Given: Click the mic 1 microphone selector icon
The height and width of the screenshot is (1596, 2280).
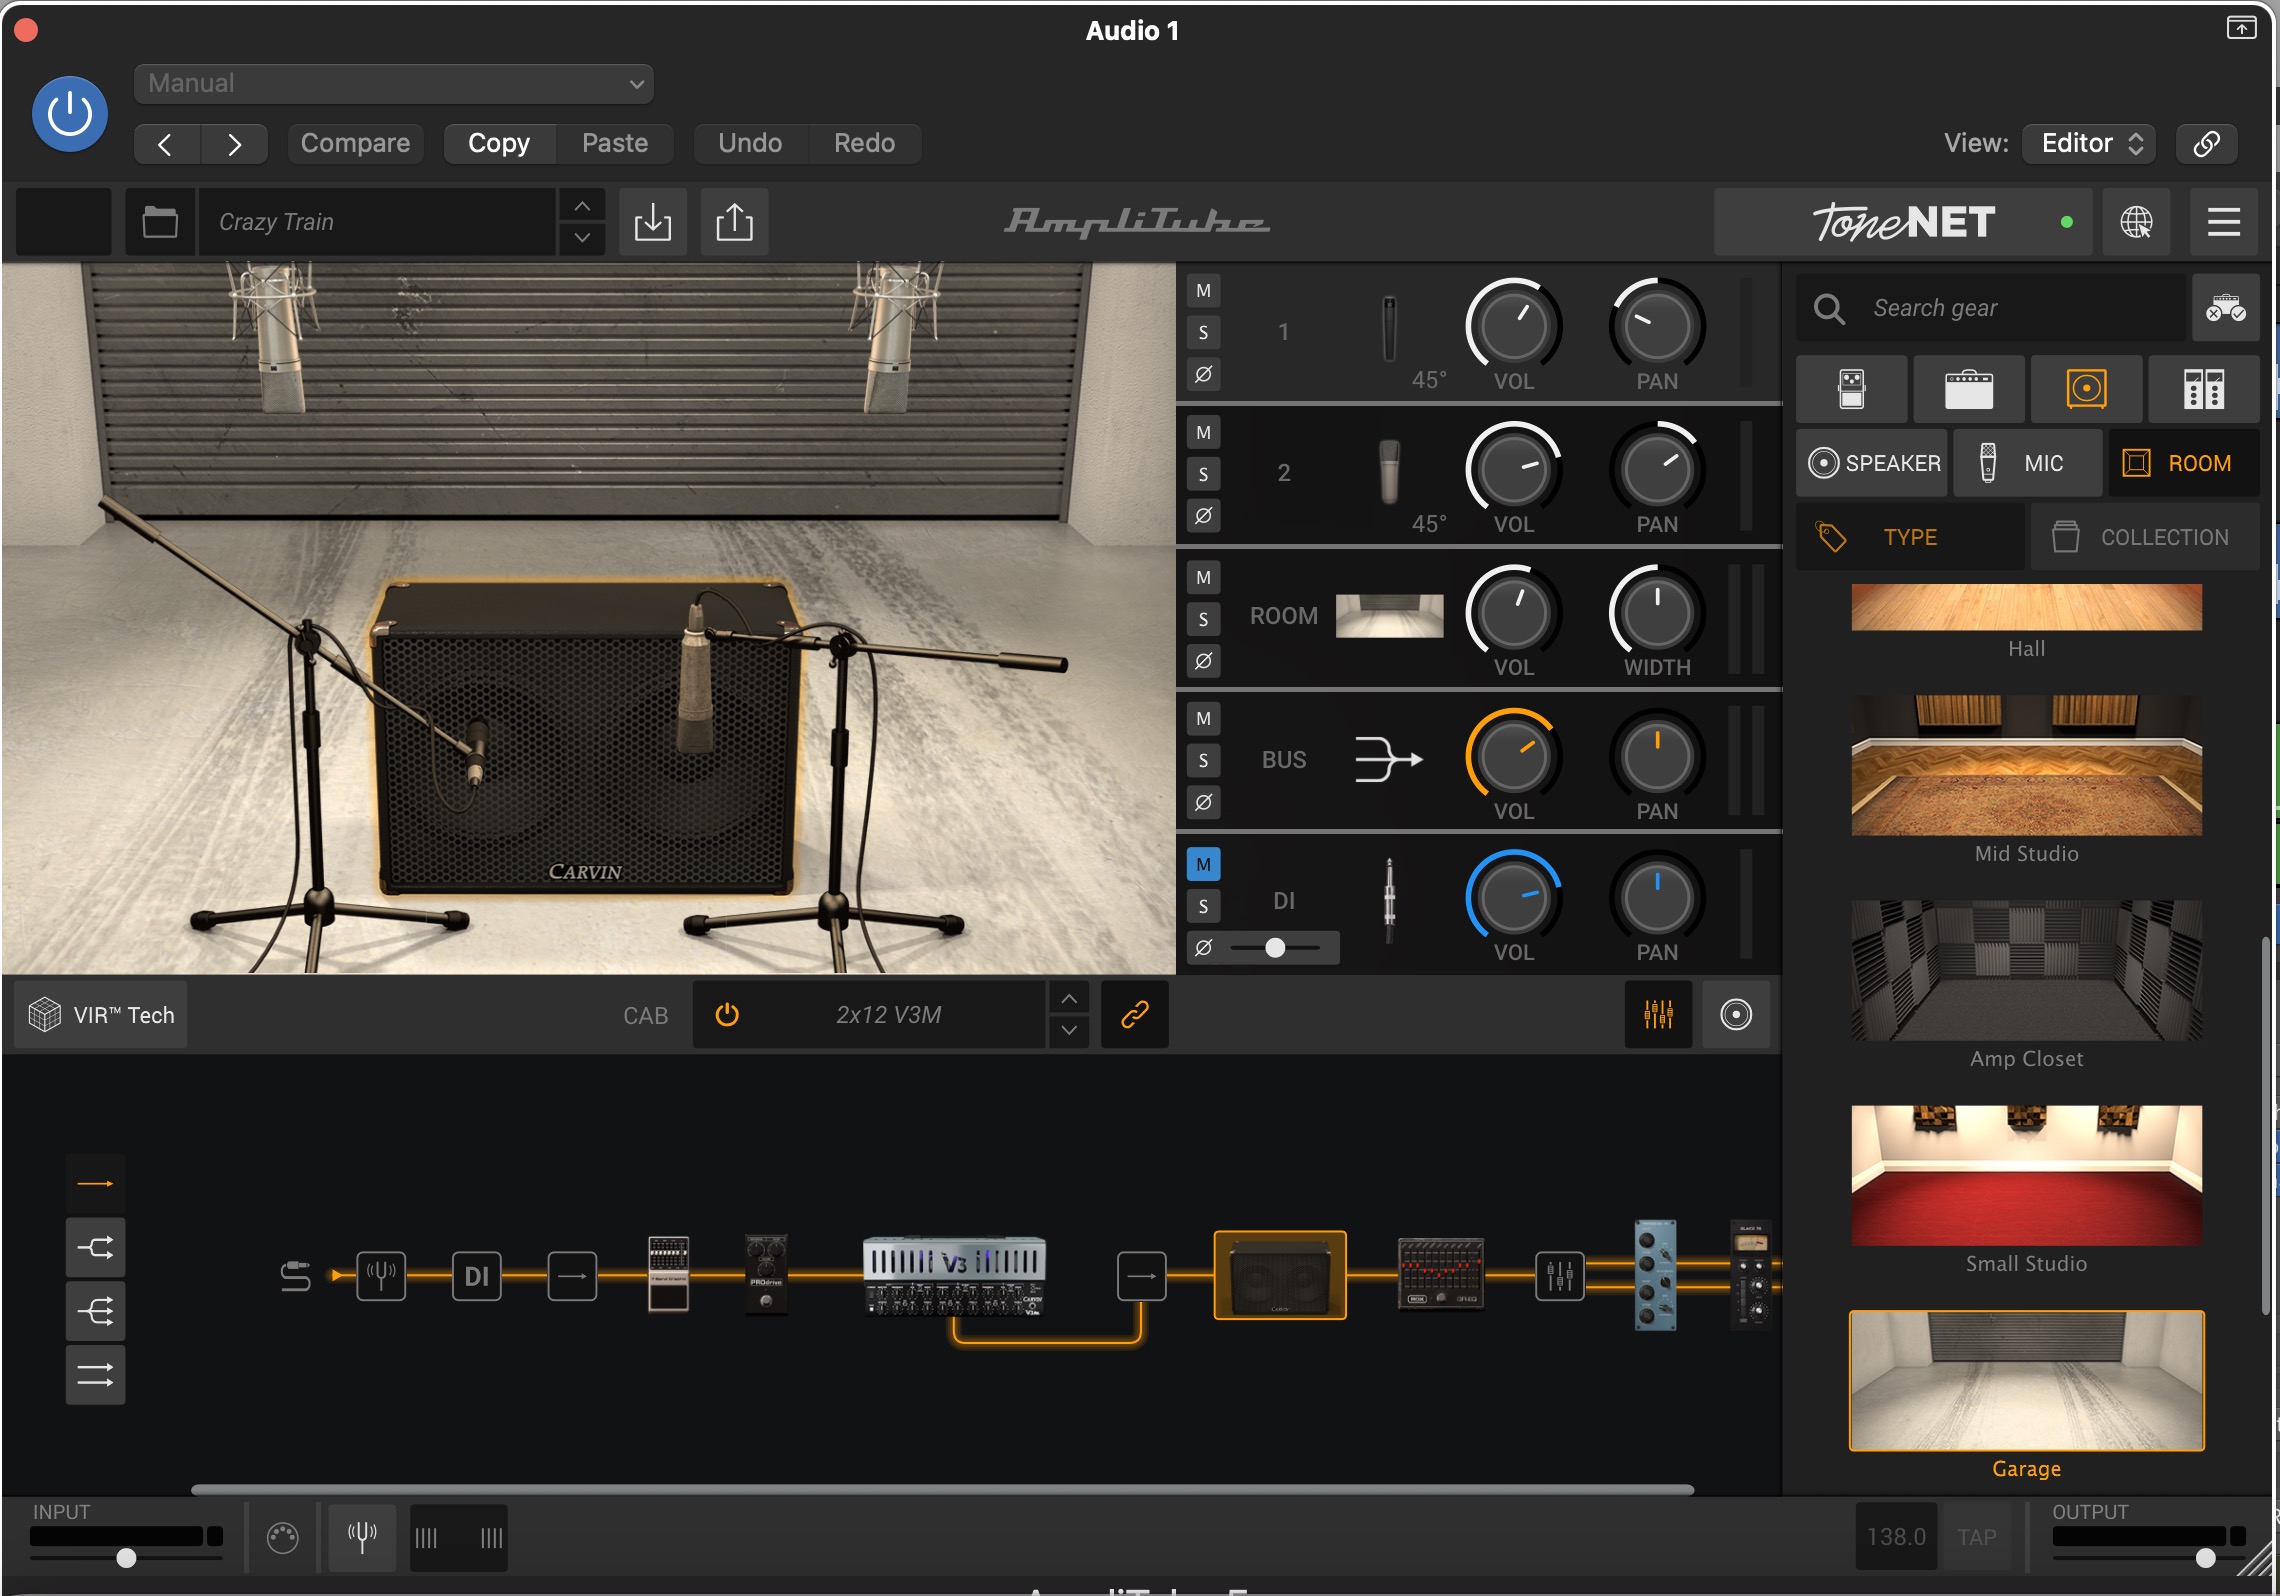Looking at the screenshot, I should point(1389,329).
